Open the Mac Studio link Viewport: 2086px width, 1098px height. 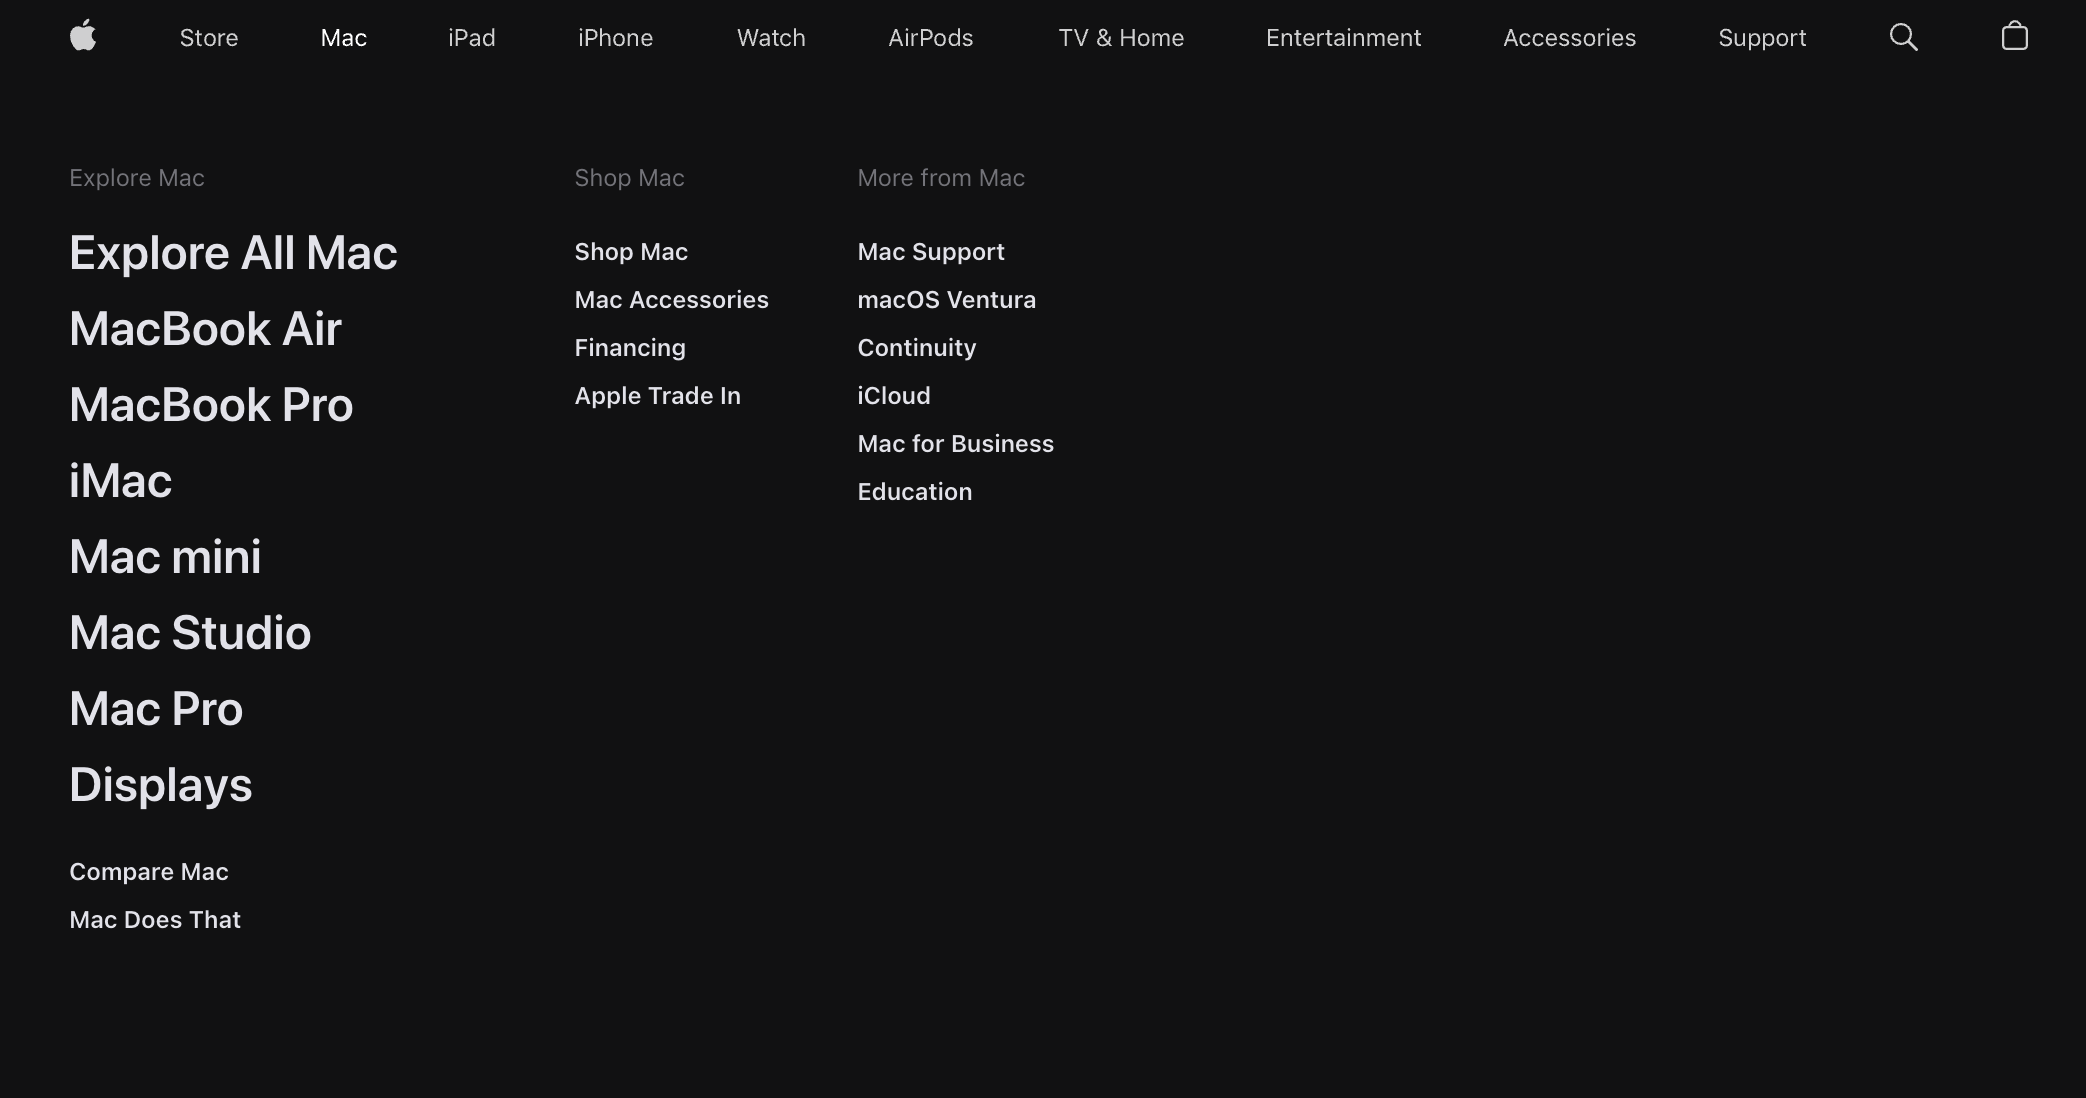click(x=190, y=633)
